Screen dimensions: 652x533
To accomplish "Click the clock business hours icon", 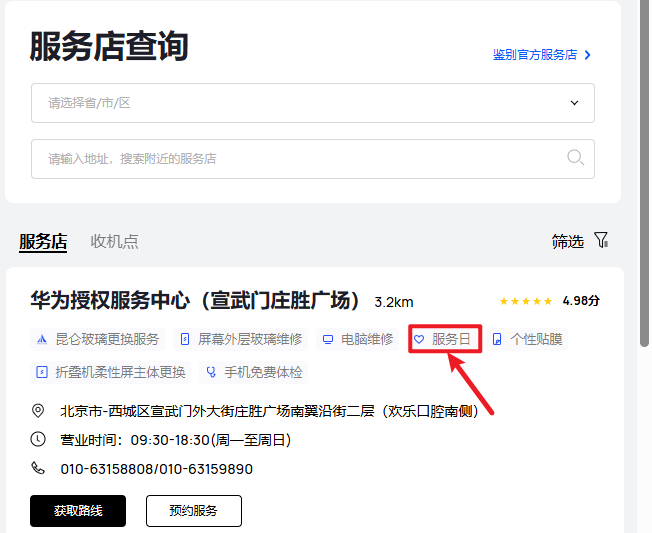I will tap(38, 439).
